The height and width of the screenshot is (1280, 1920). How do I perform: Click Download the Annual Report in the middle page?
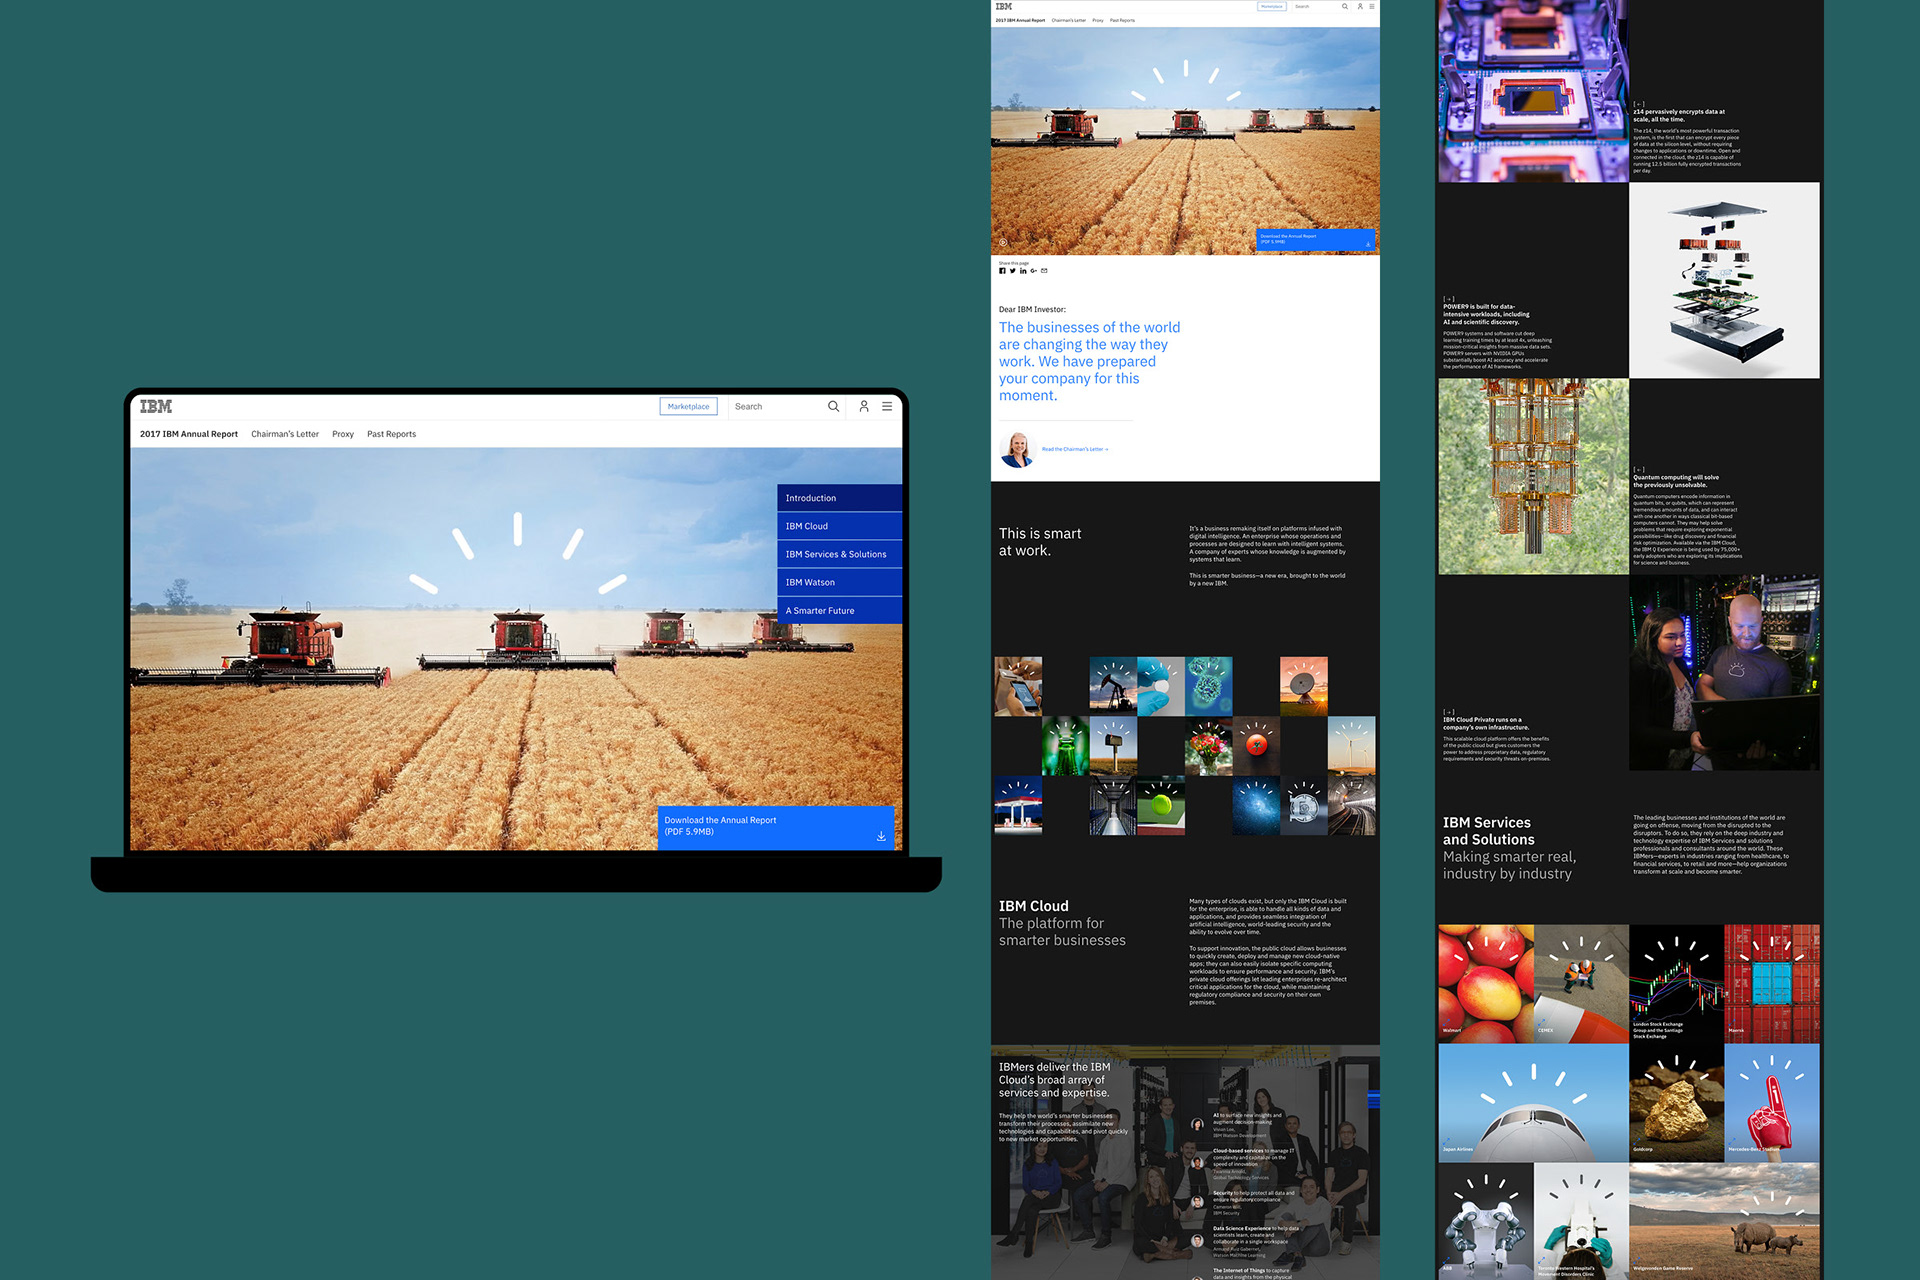tap(1315, 240)
